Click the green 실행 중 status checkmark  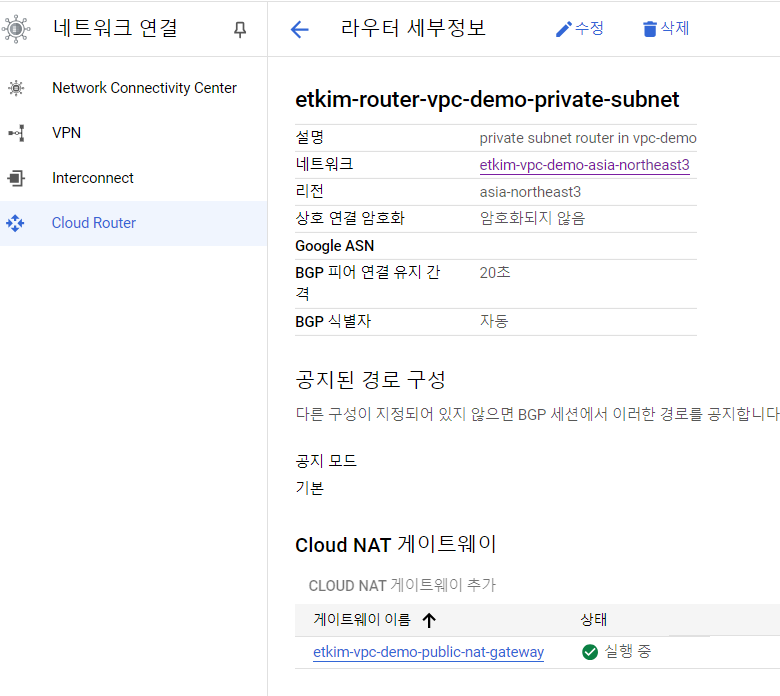coord(589,652)
